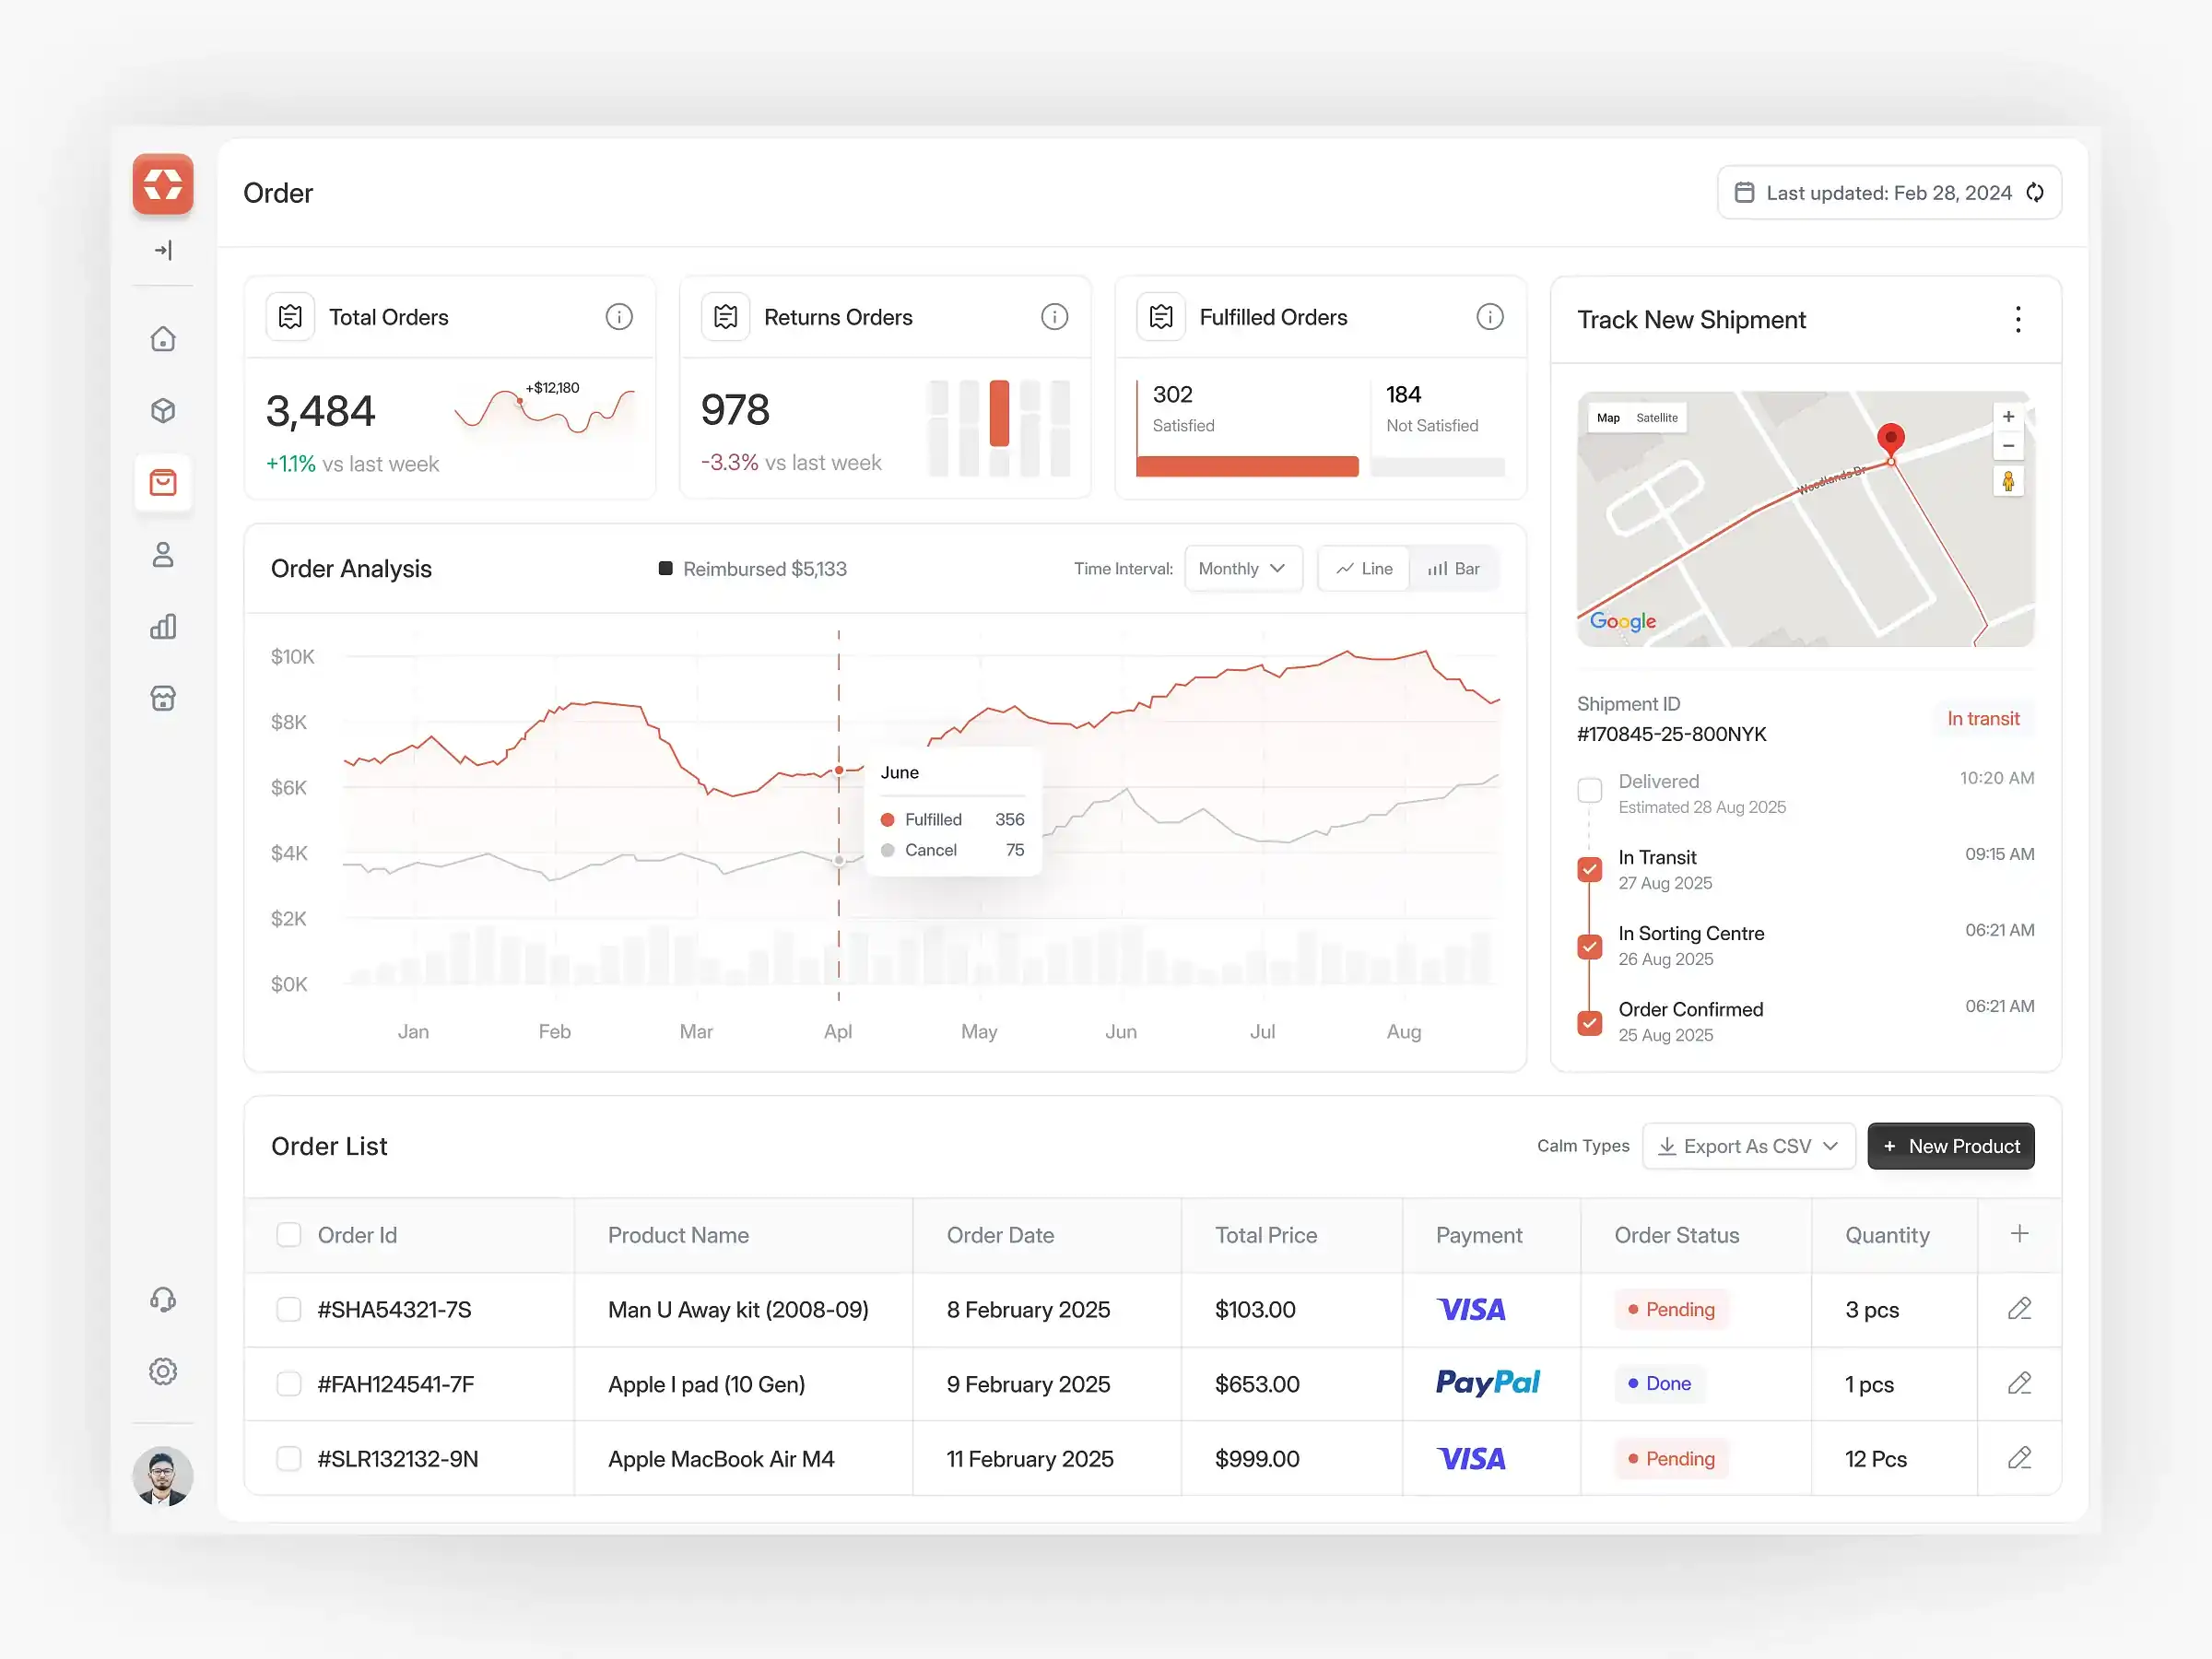2212x1659 pixels.
Task: Open the store icon in sidebar
Action: point(163,698)
